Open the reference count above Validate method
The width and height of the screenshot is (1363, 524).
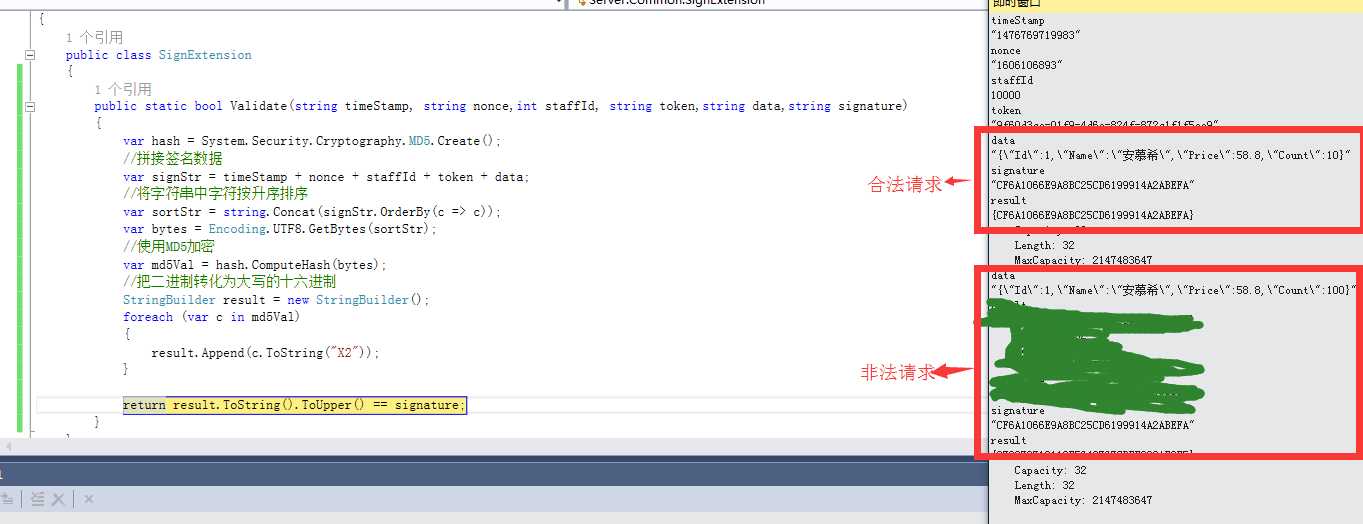tap(123, 89)
